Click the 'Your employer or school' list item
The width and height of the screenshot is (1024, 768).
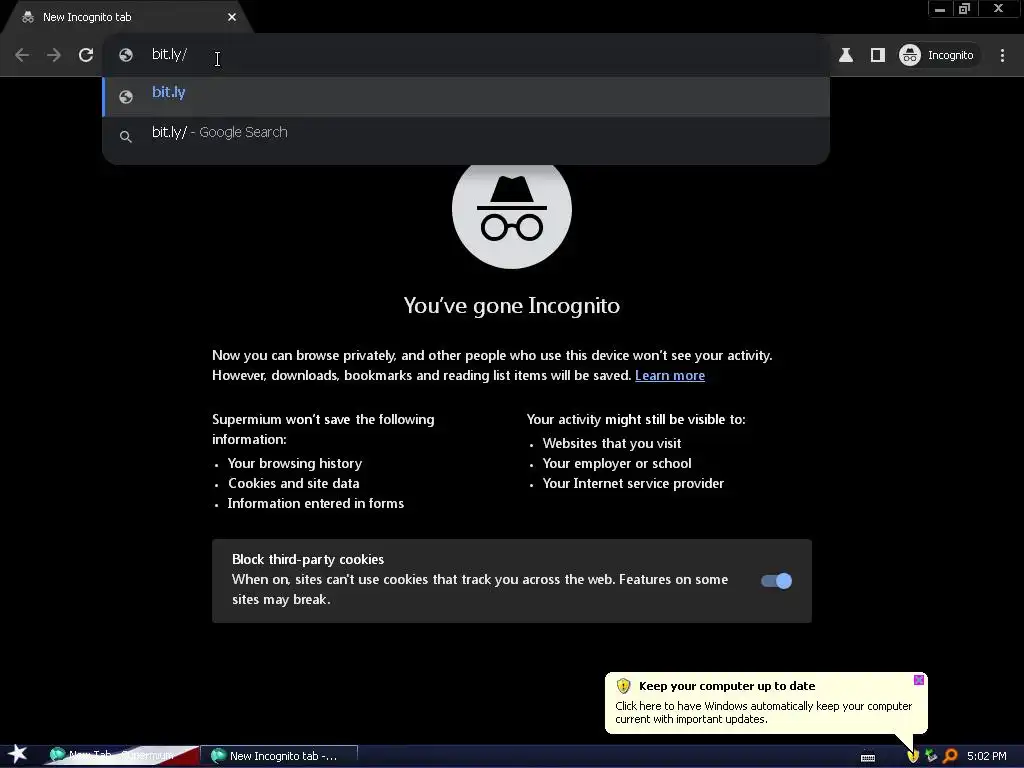617,463
